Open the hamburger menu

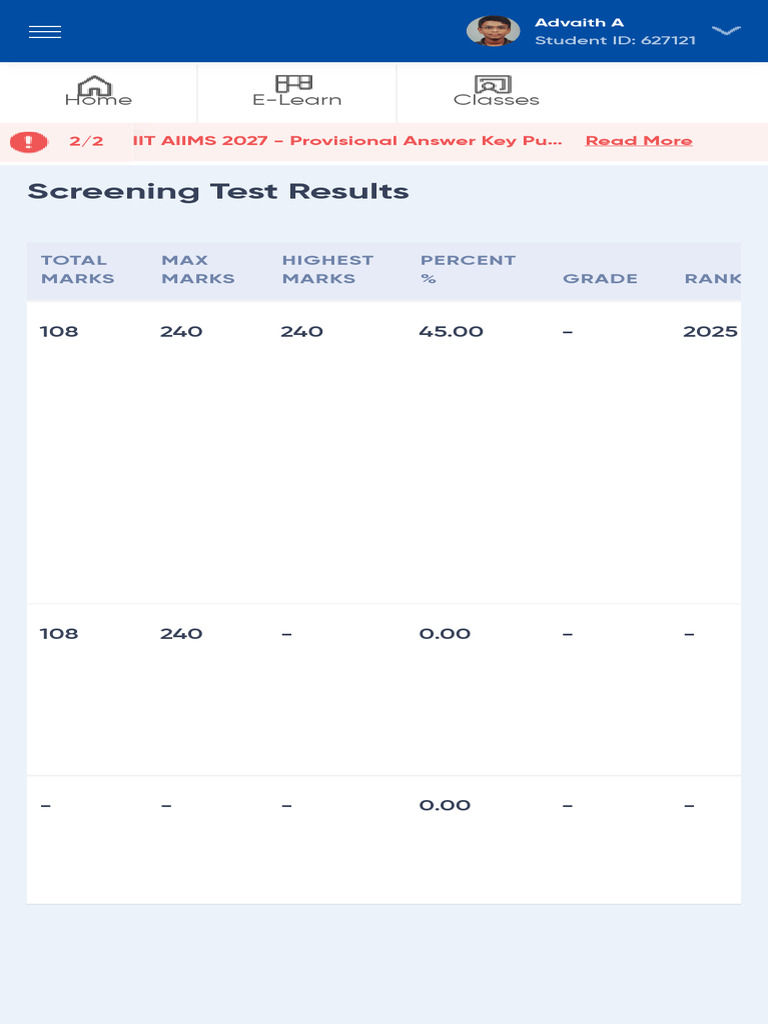coord(45,32)
